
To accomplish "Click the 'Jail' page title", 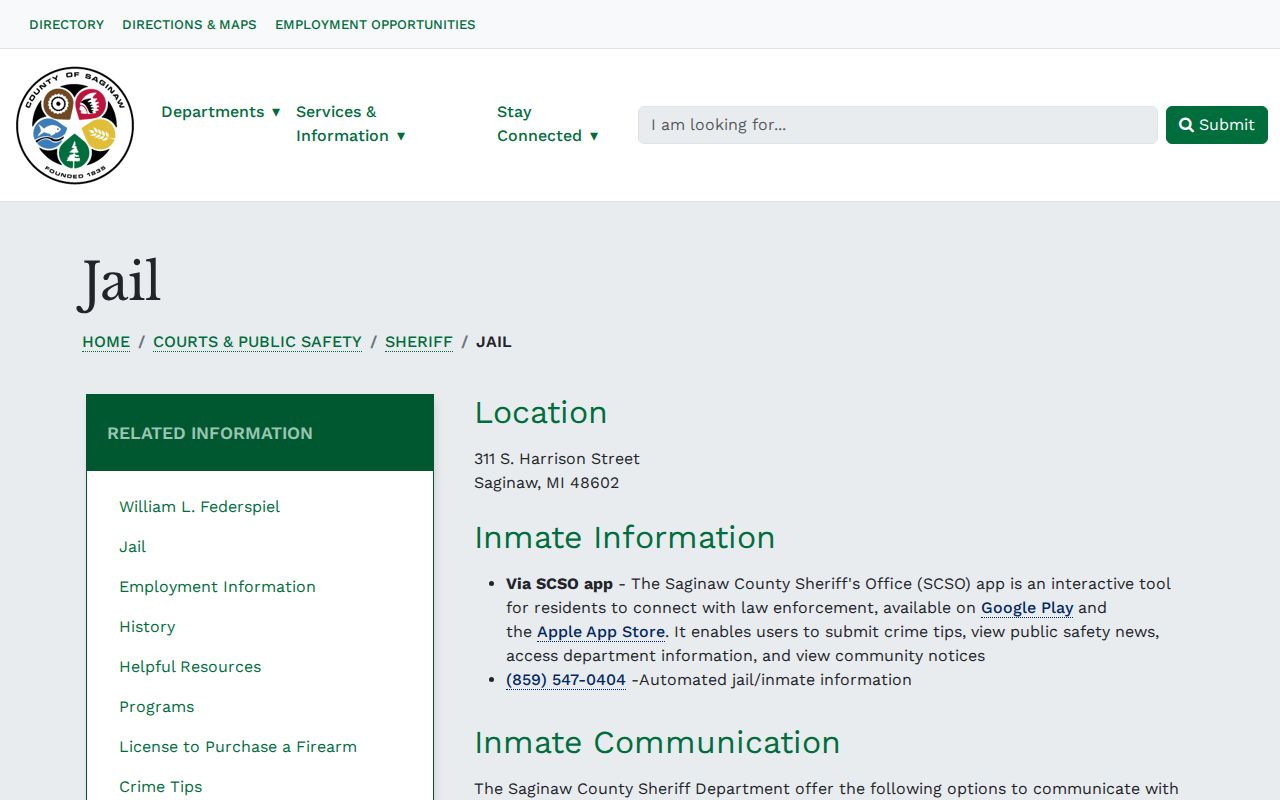I will point(120,283).
